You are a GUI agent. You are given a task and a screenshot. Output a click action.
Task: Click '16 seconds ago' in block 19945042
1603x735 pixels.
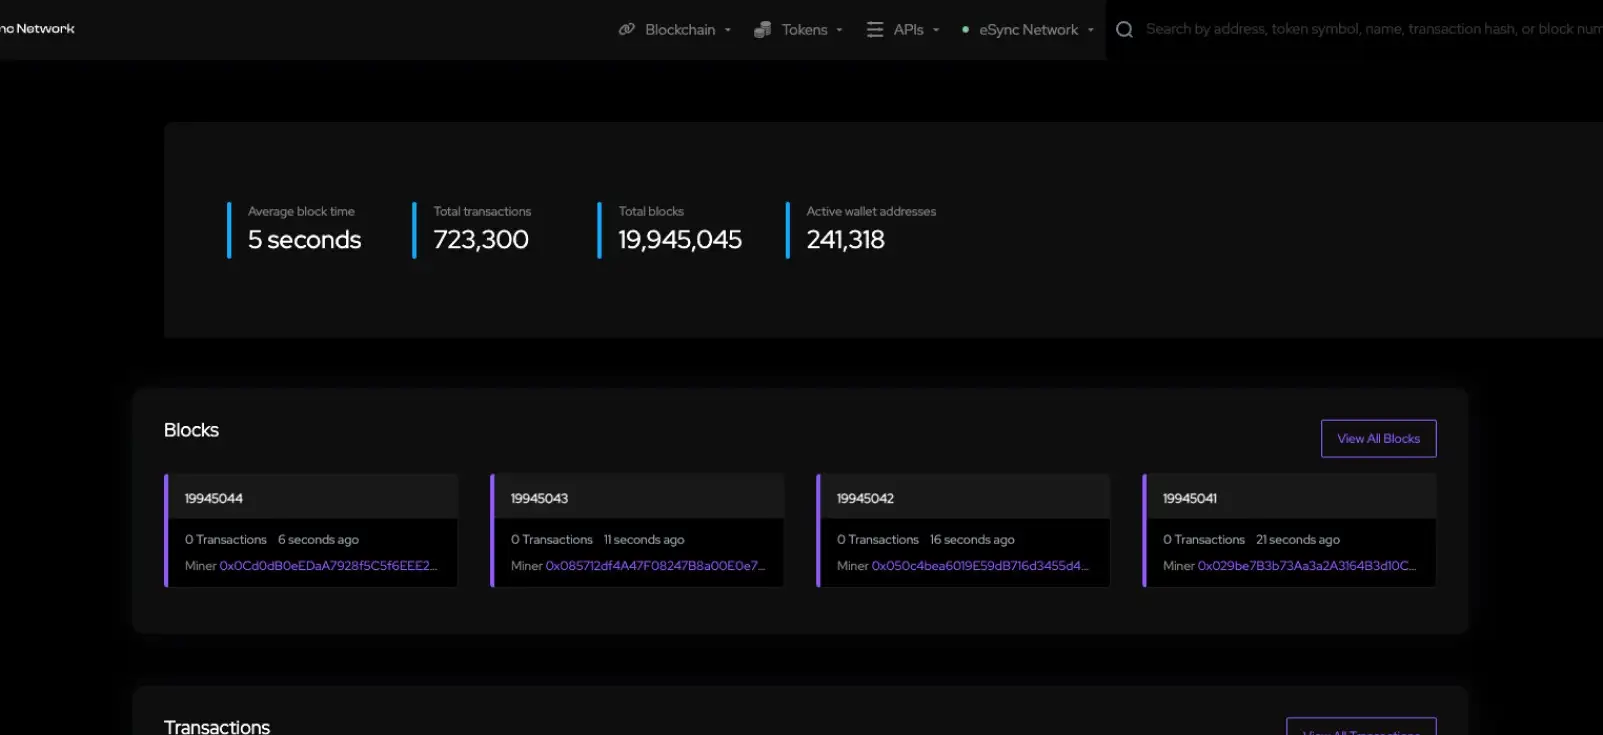click(x=972, y=539)
